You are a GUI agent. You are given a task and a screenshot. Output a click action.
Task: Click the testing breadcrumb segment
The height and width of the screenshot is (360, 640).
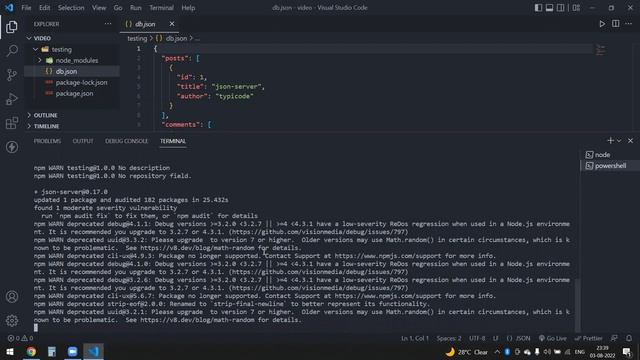pyautogui.click(x=137, y=38)
